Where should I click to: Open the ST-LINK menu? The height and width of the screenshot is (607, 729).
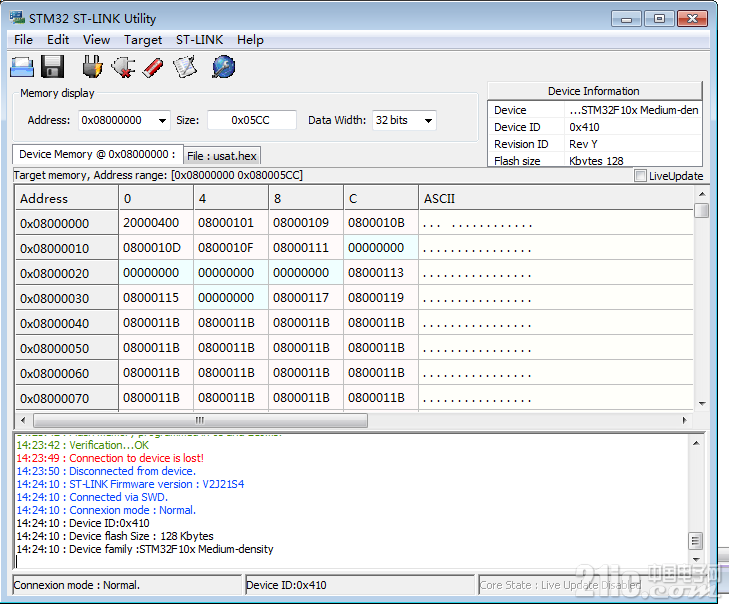pyautogui.click(x=199, y=40)
